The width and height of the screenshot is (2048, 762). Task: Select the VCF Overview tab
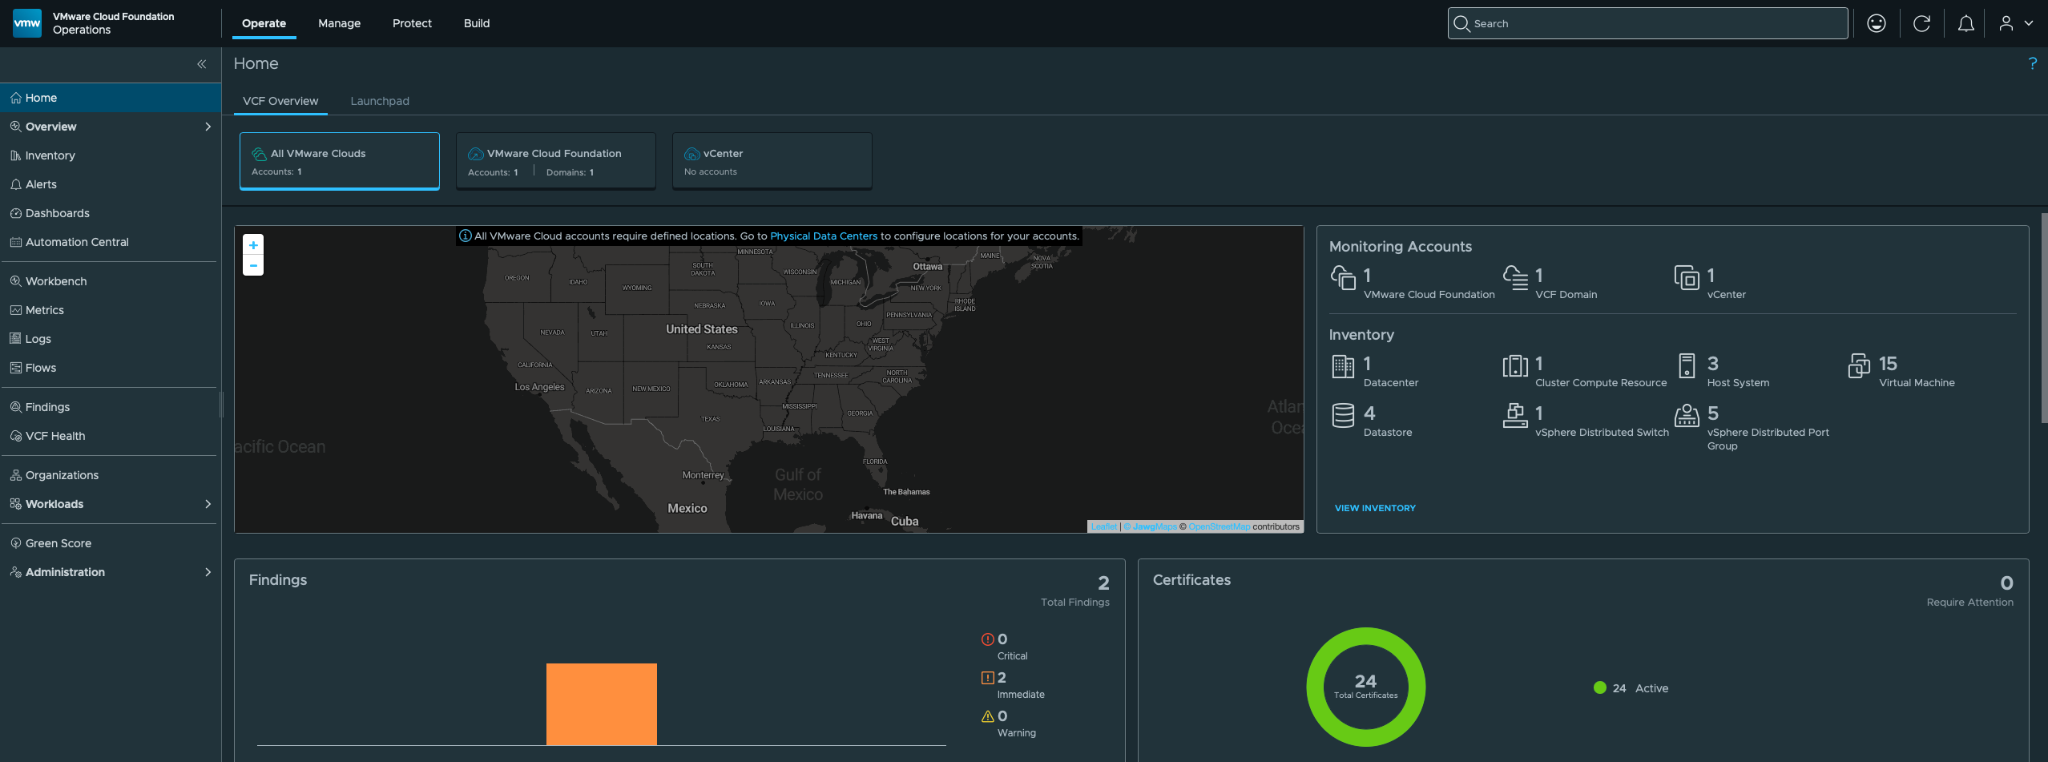click(x=280, y=101)
